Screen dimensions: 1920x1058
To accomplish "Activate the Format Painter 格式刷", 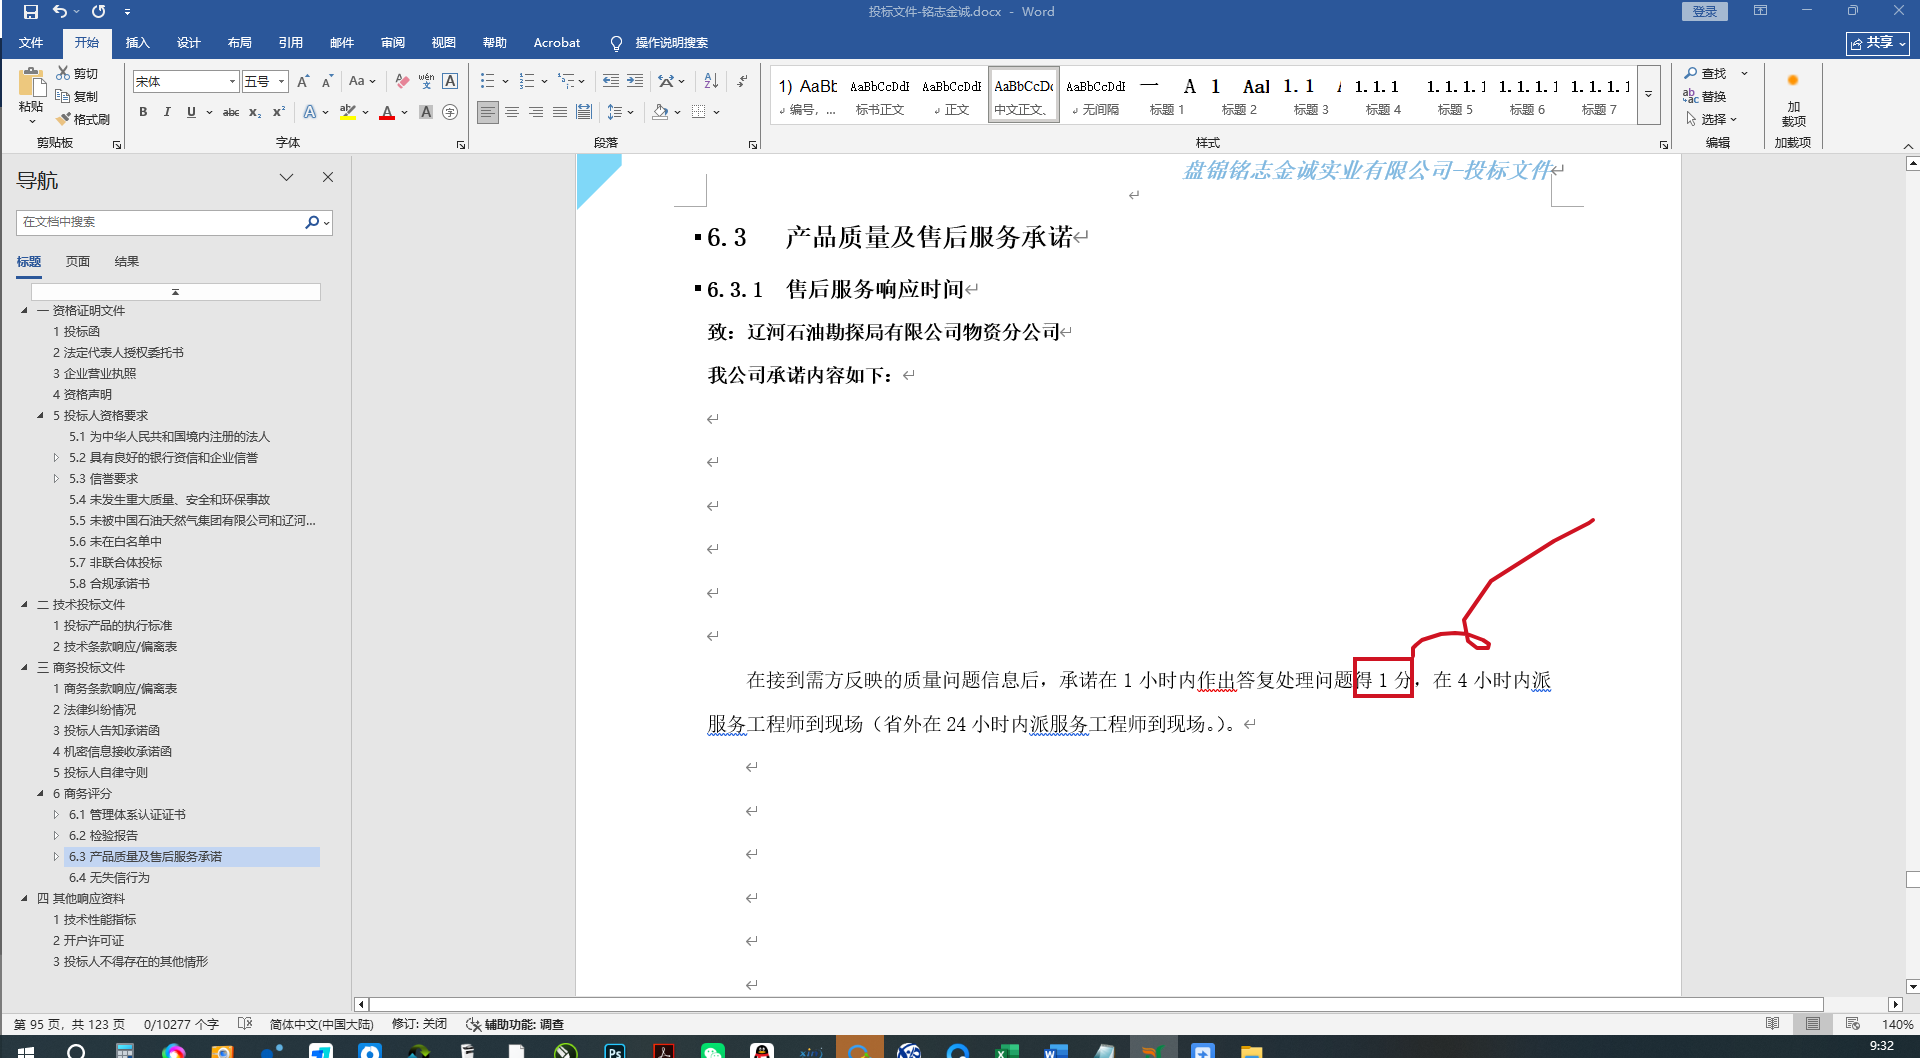I will click(83, 119).
